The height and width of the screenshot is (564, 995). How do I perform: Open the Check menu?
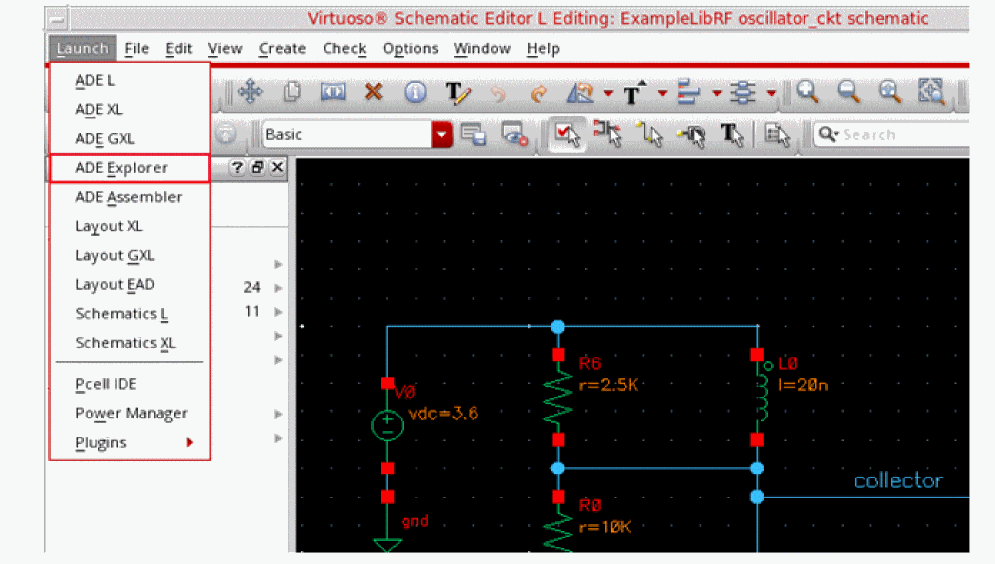344,48
